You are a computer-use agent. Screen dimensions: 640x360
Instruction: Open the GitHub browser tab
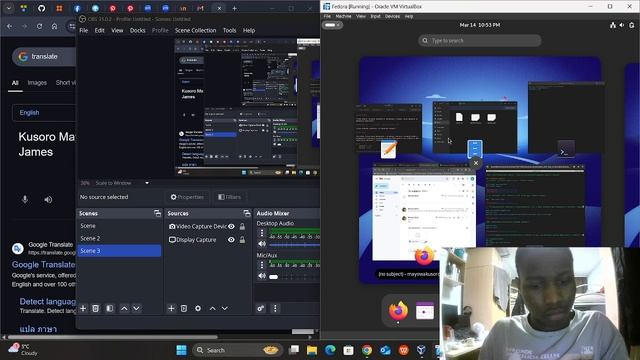42,8
